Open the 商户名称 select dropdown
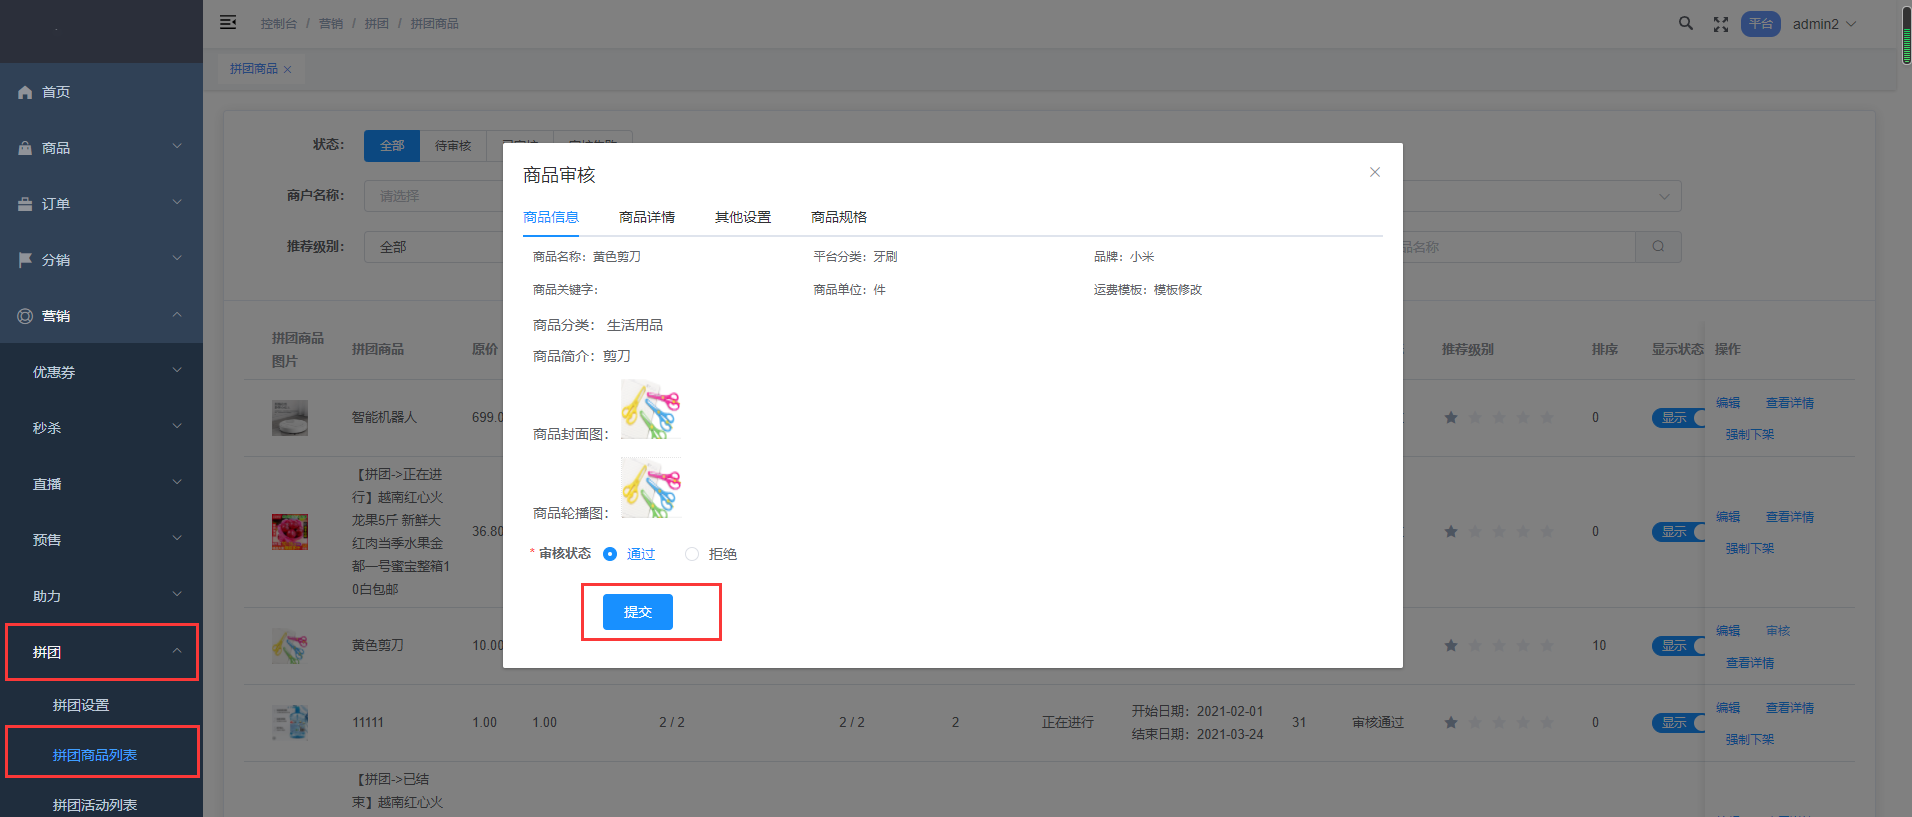 (434, 196)
